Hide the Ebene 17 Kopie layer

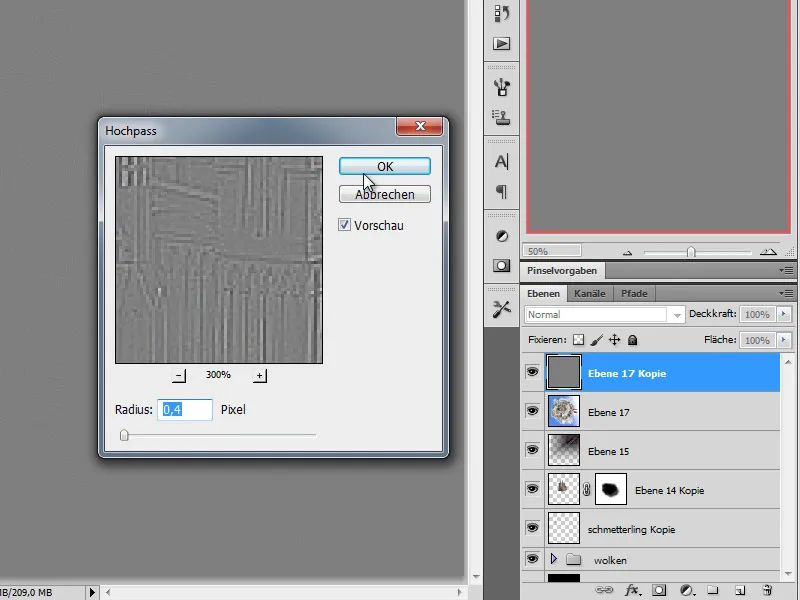[x=532, y=372]
